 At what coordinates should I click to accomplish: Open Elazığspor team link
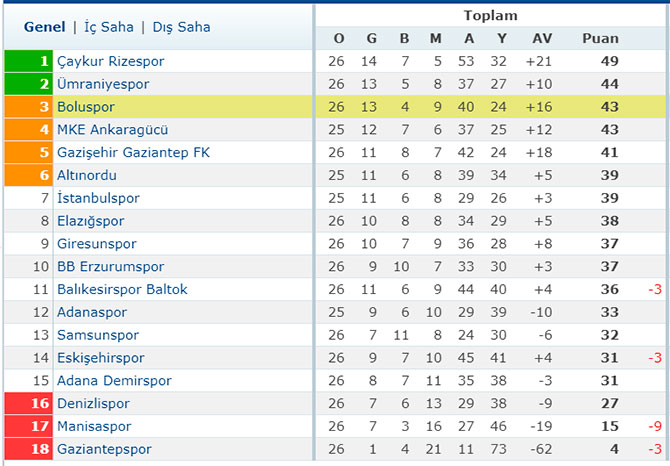point(91,221)
